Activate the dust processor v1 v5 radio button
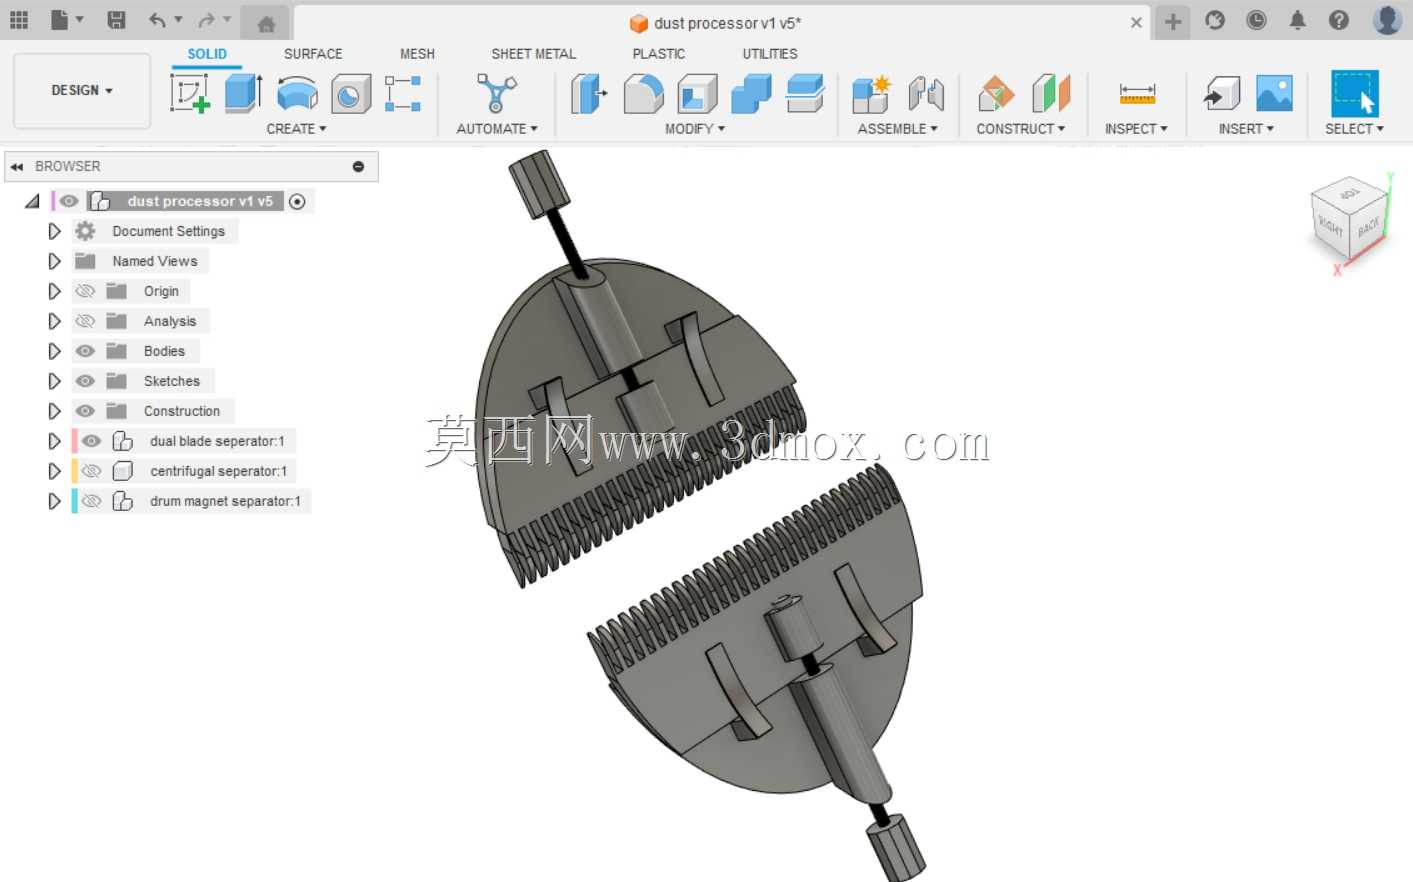The image size is (1413, 882). point(297,201)
